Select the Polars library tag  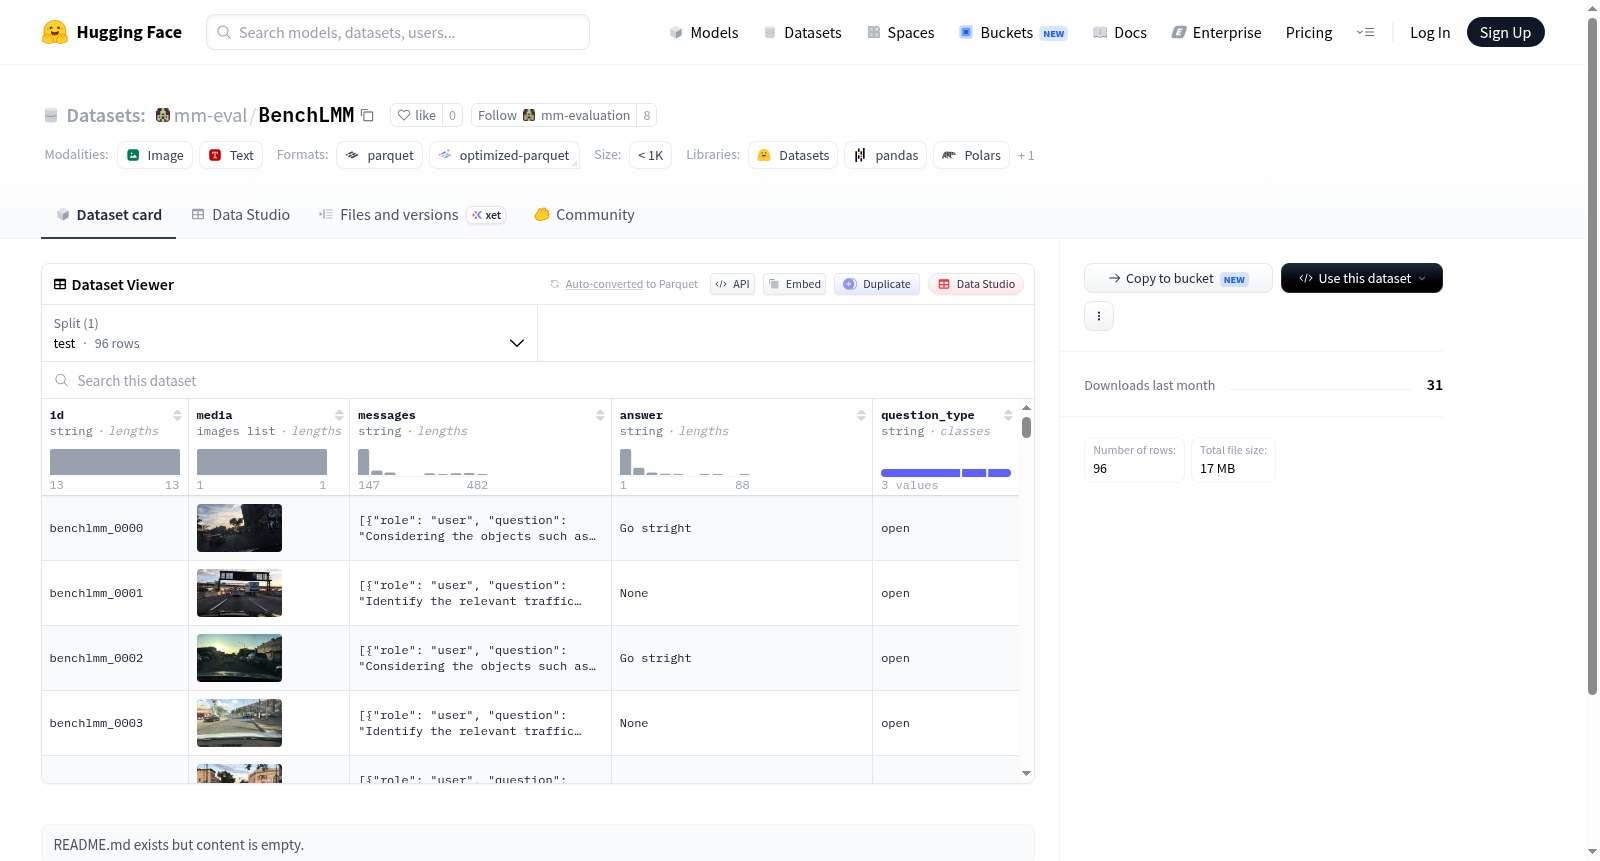click(x=971, y=155)
